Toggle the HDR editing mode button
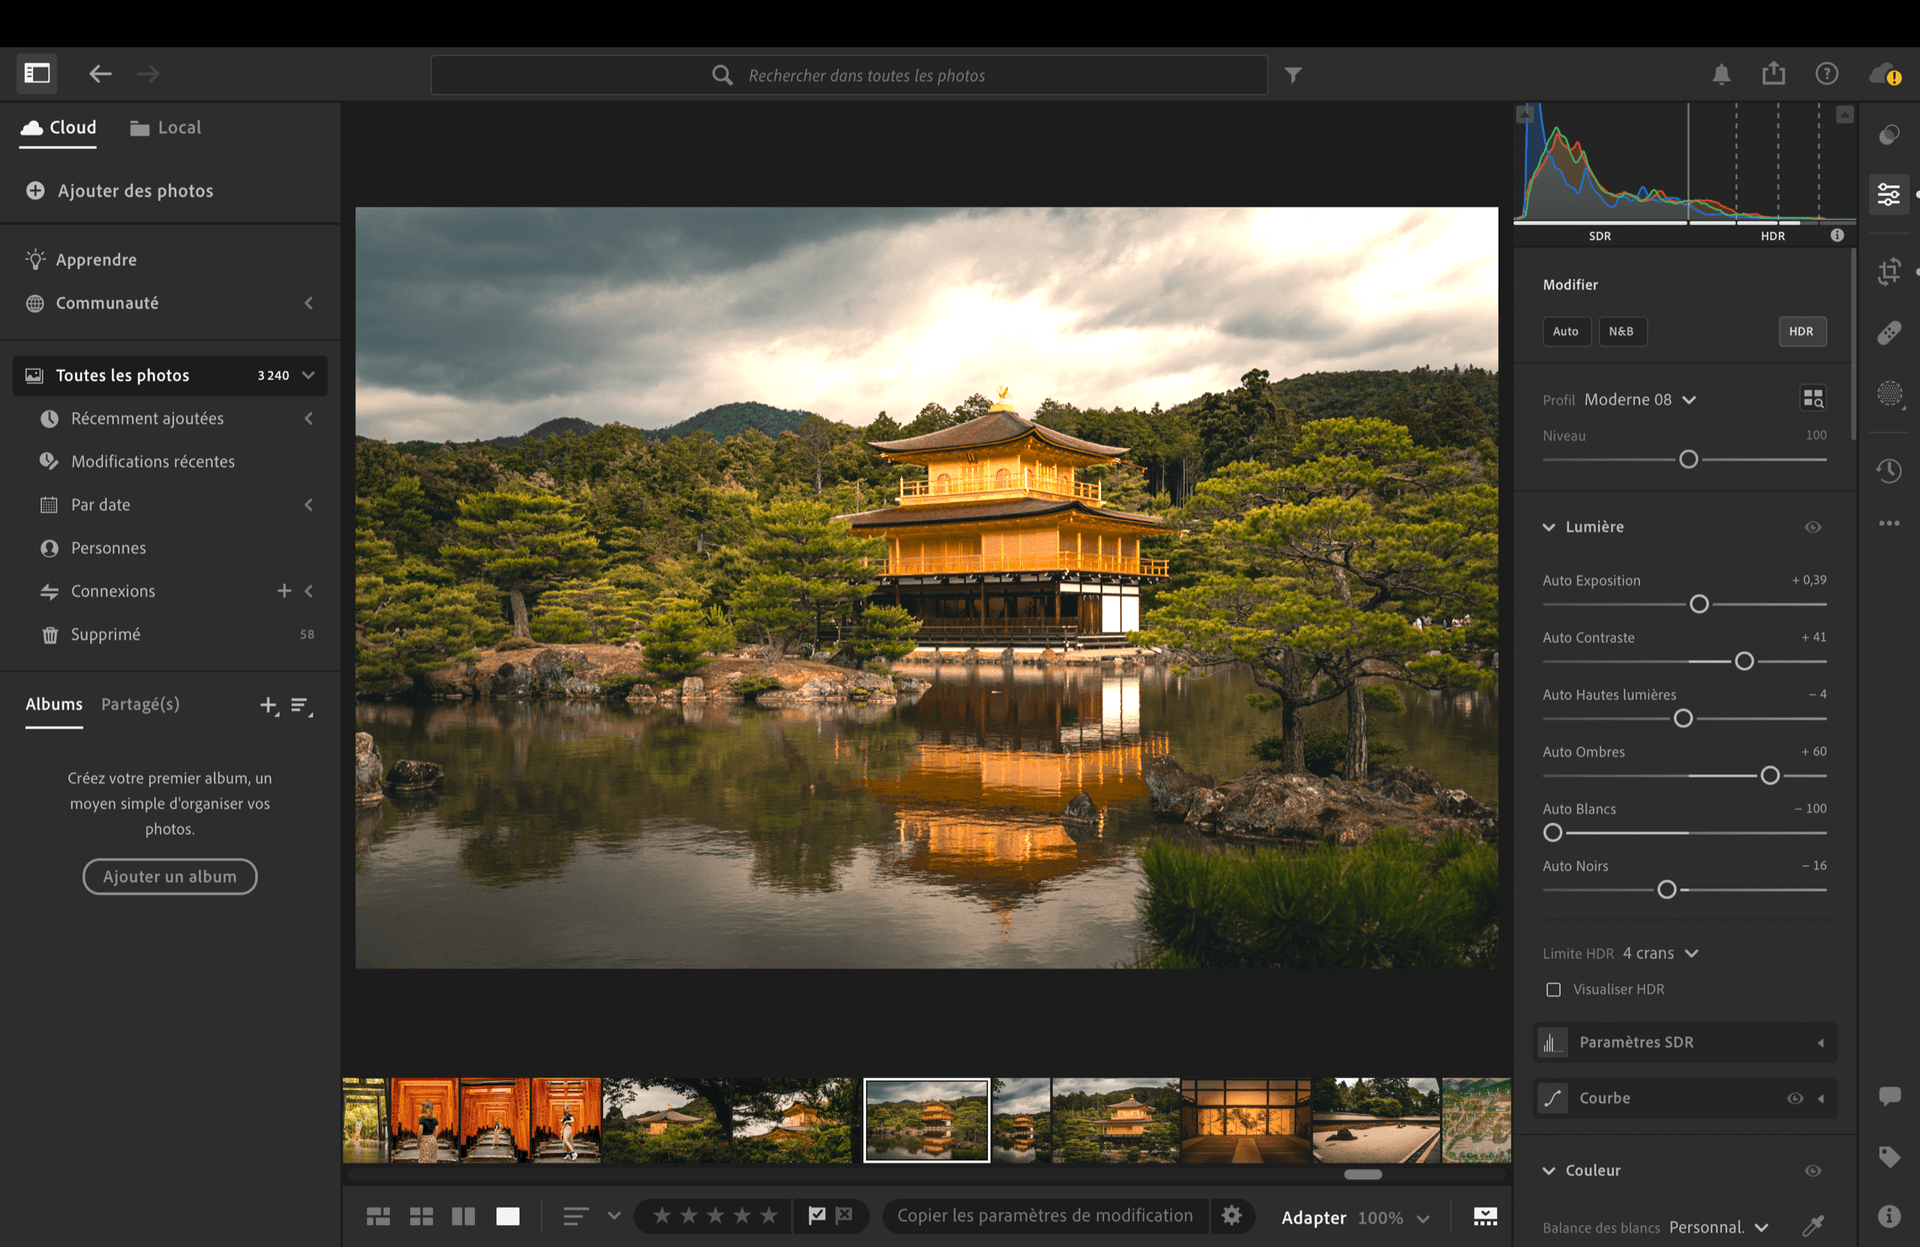This screenshot has height=1247, width=1920. (x=1802, y=331)
